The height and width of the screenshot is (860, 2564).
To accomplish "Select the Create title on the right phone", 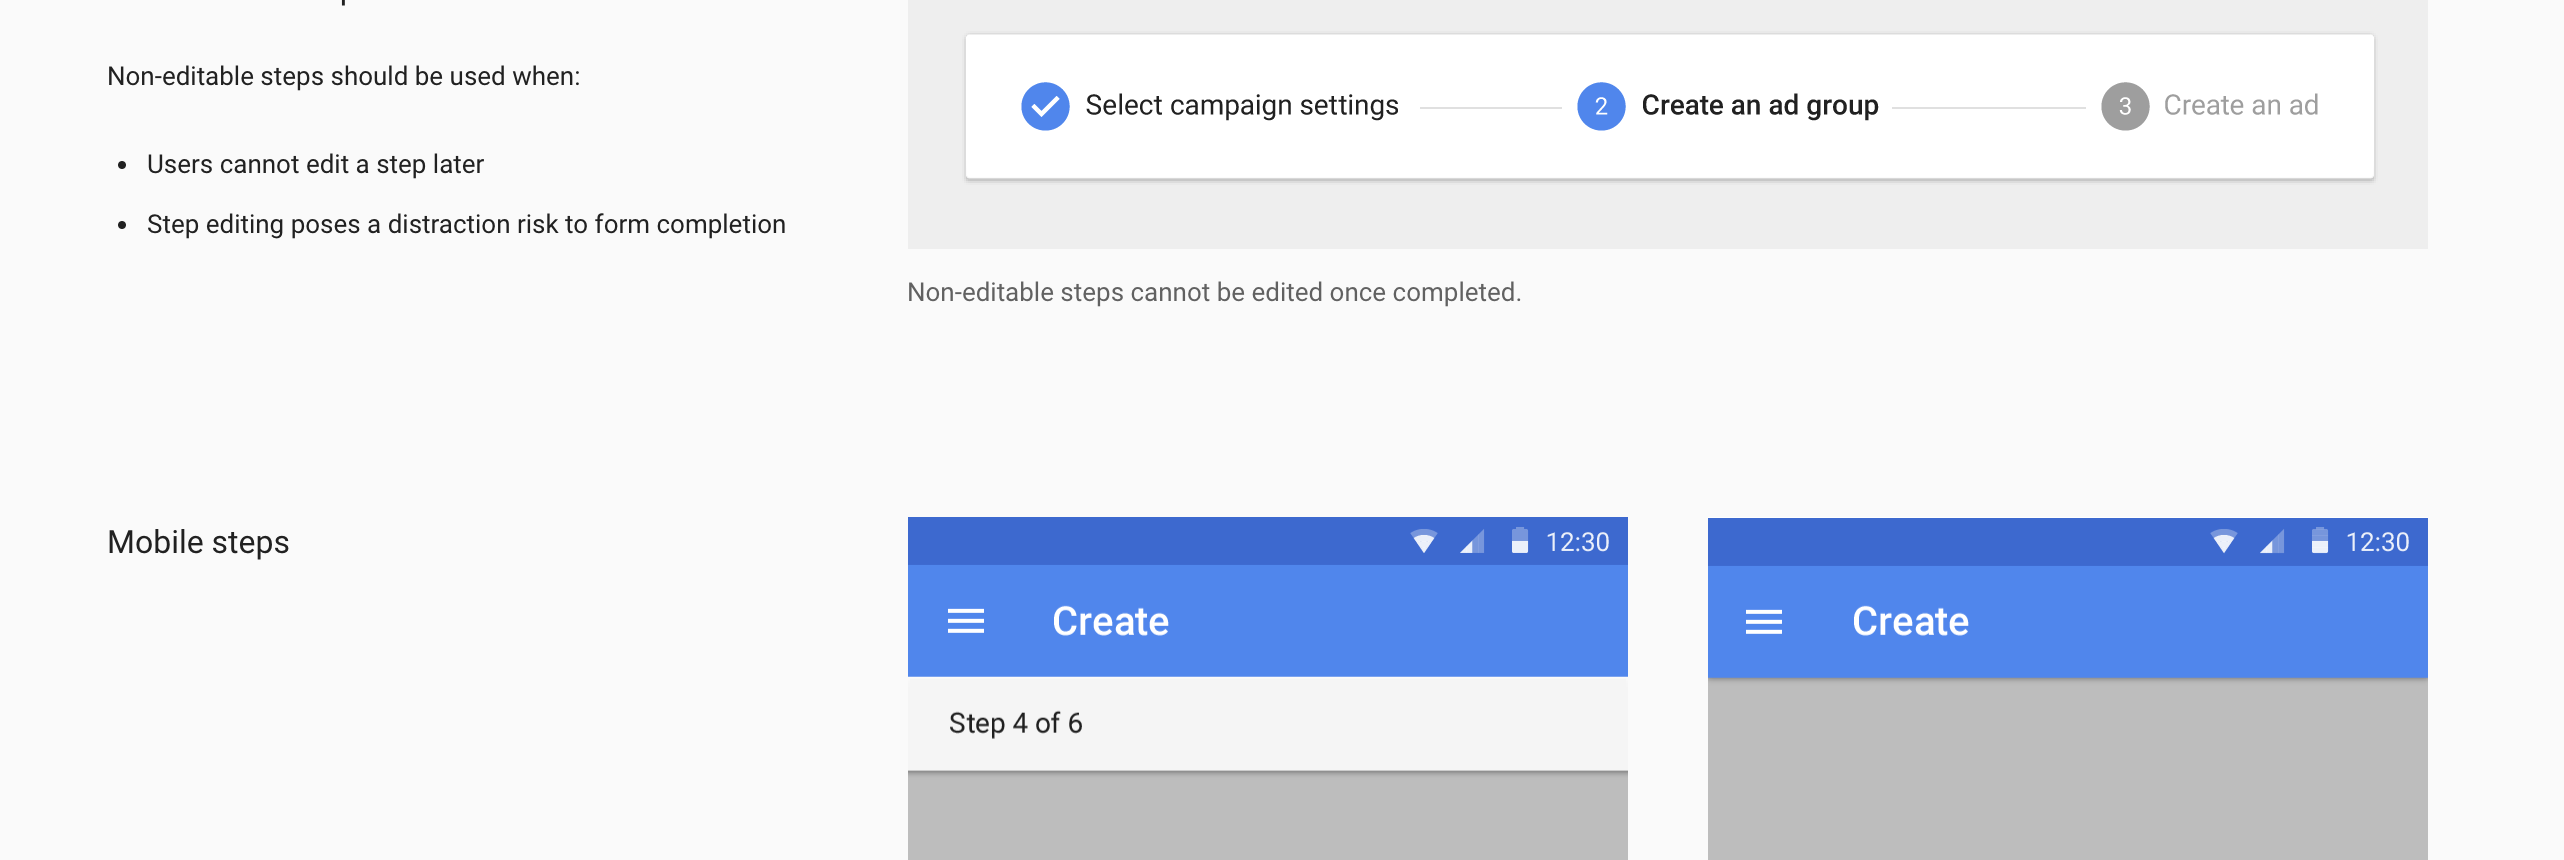I will (x=1910, y=620).
